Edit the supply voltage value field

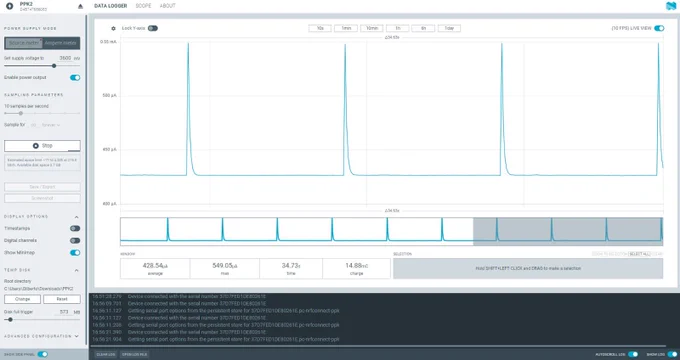point(65,58)
